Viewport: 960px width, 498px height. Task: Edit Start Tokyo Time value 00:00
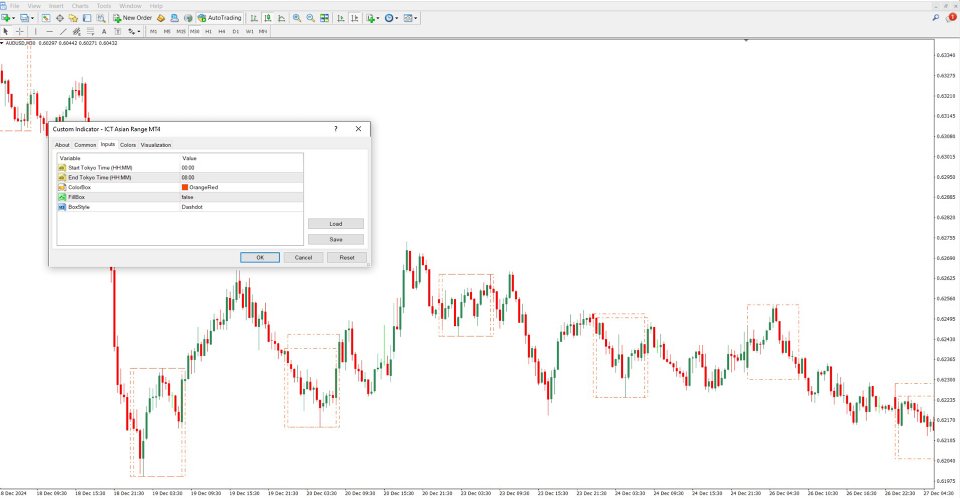tap(241, 168)
